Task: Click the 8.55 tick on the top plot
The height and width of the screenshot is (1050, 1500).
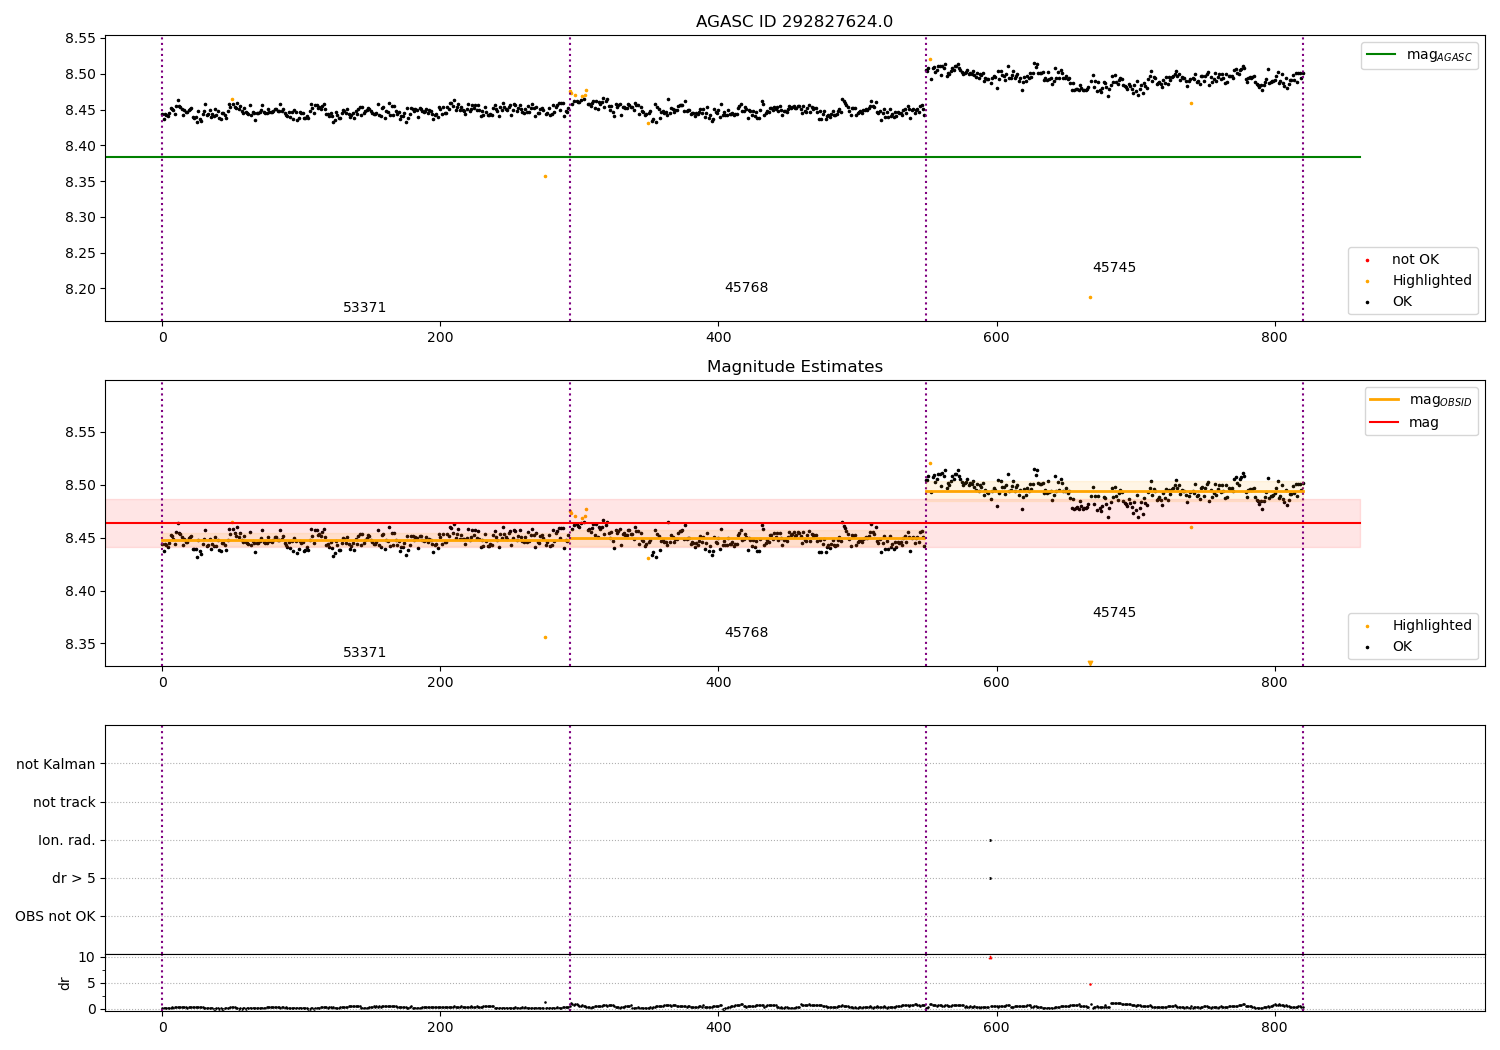Action: [81, 39]
